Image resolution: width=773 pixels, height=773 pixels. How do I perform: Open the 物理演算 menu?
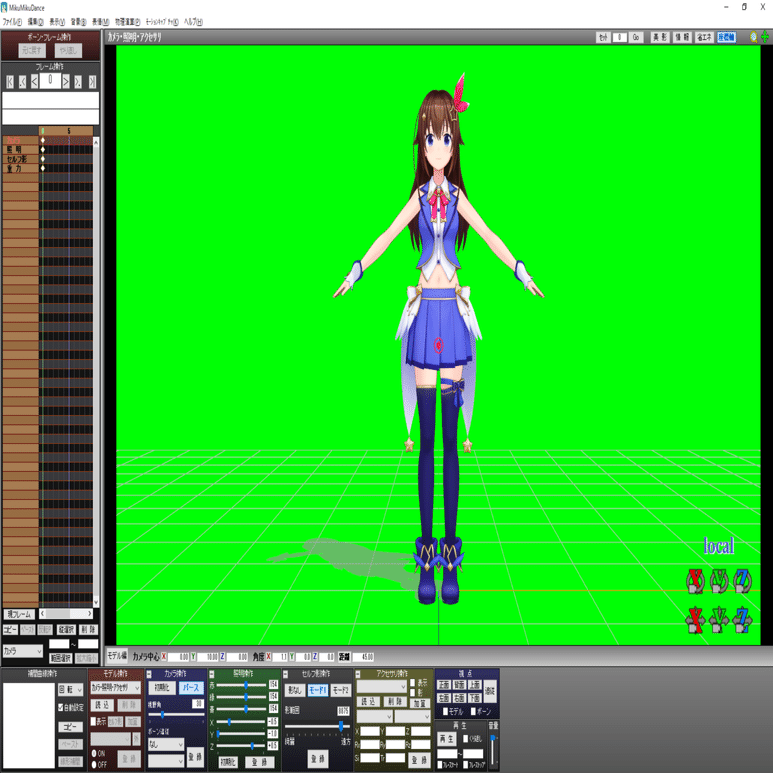128,22
